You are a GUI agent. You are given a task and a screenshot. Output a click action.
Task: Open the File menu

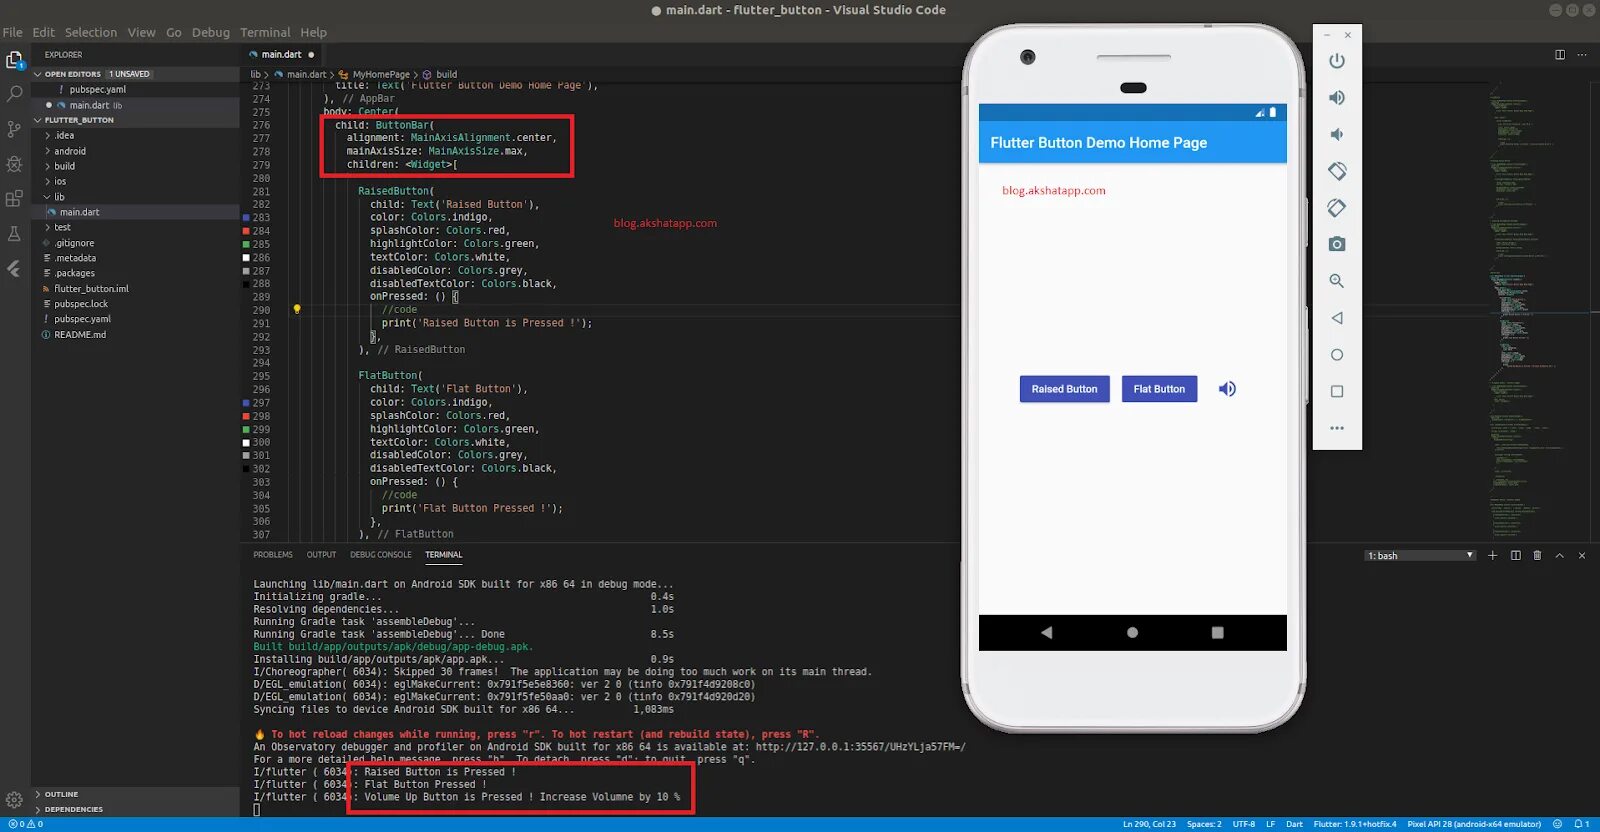pyautogui.click(x=13, y=32)
